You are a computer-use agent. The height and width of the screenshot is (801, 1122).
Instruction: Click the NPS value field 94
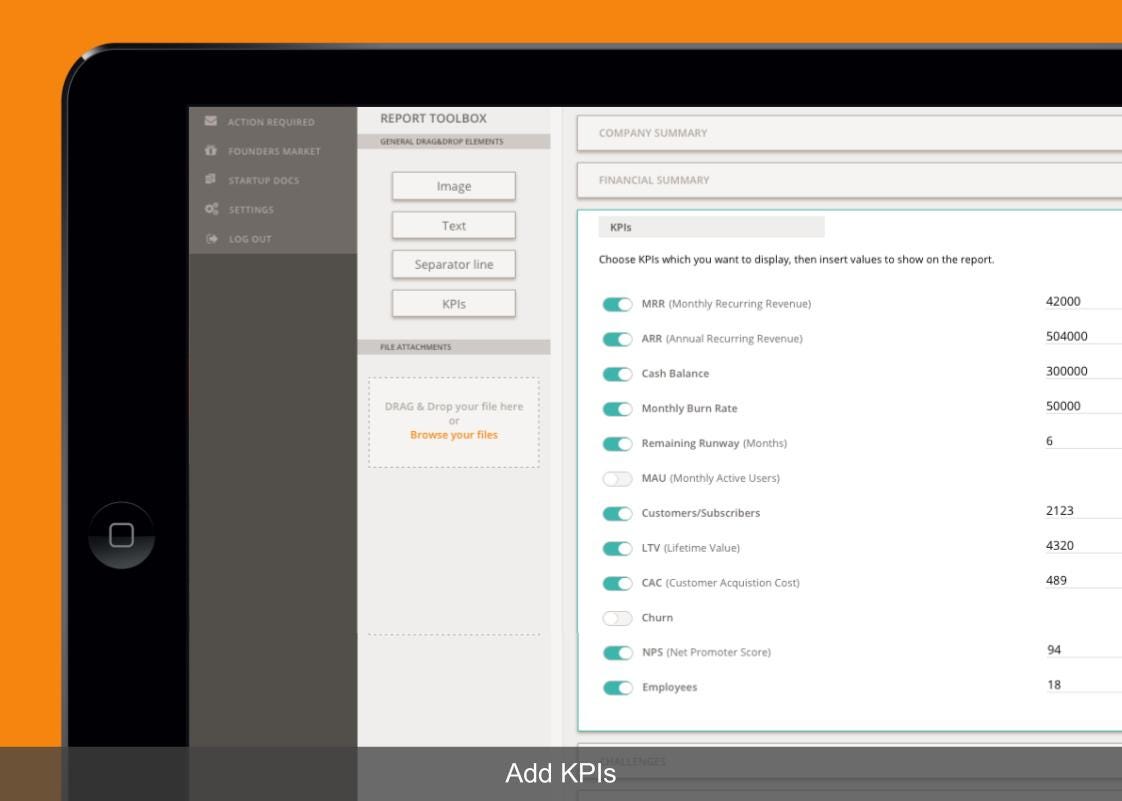tap(1083, 650)
